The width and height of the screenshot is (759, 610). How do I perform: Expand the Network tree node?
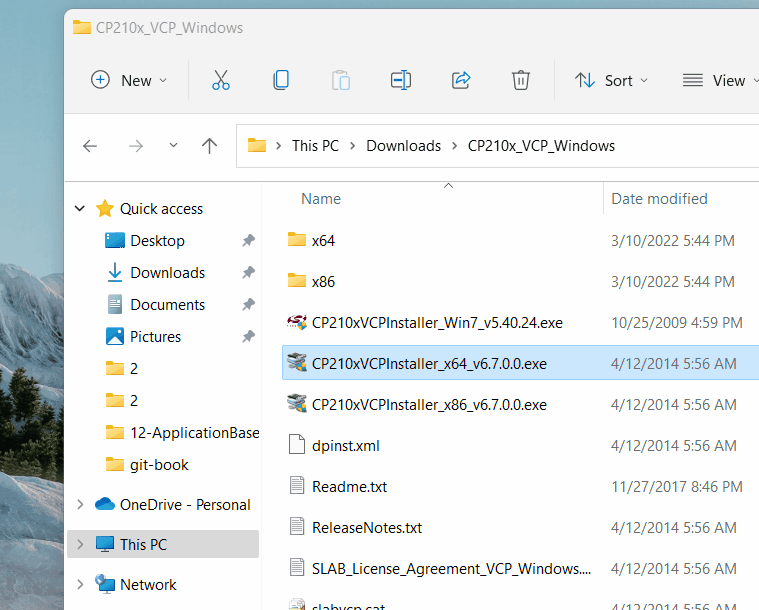(80, 585)
